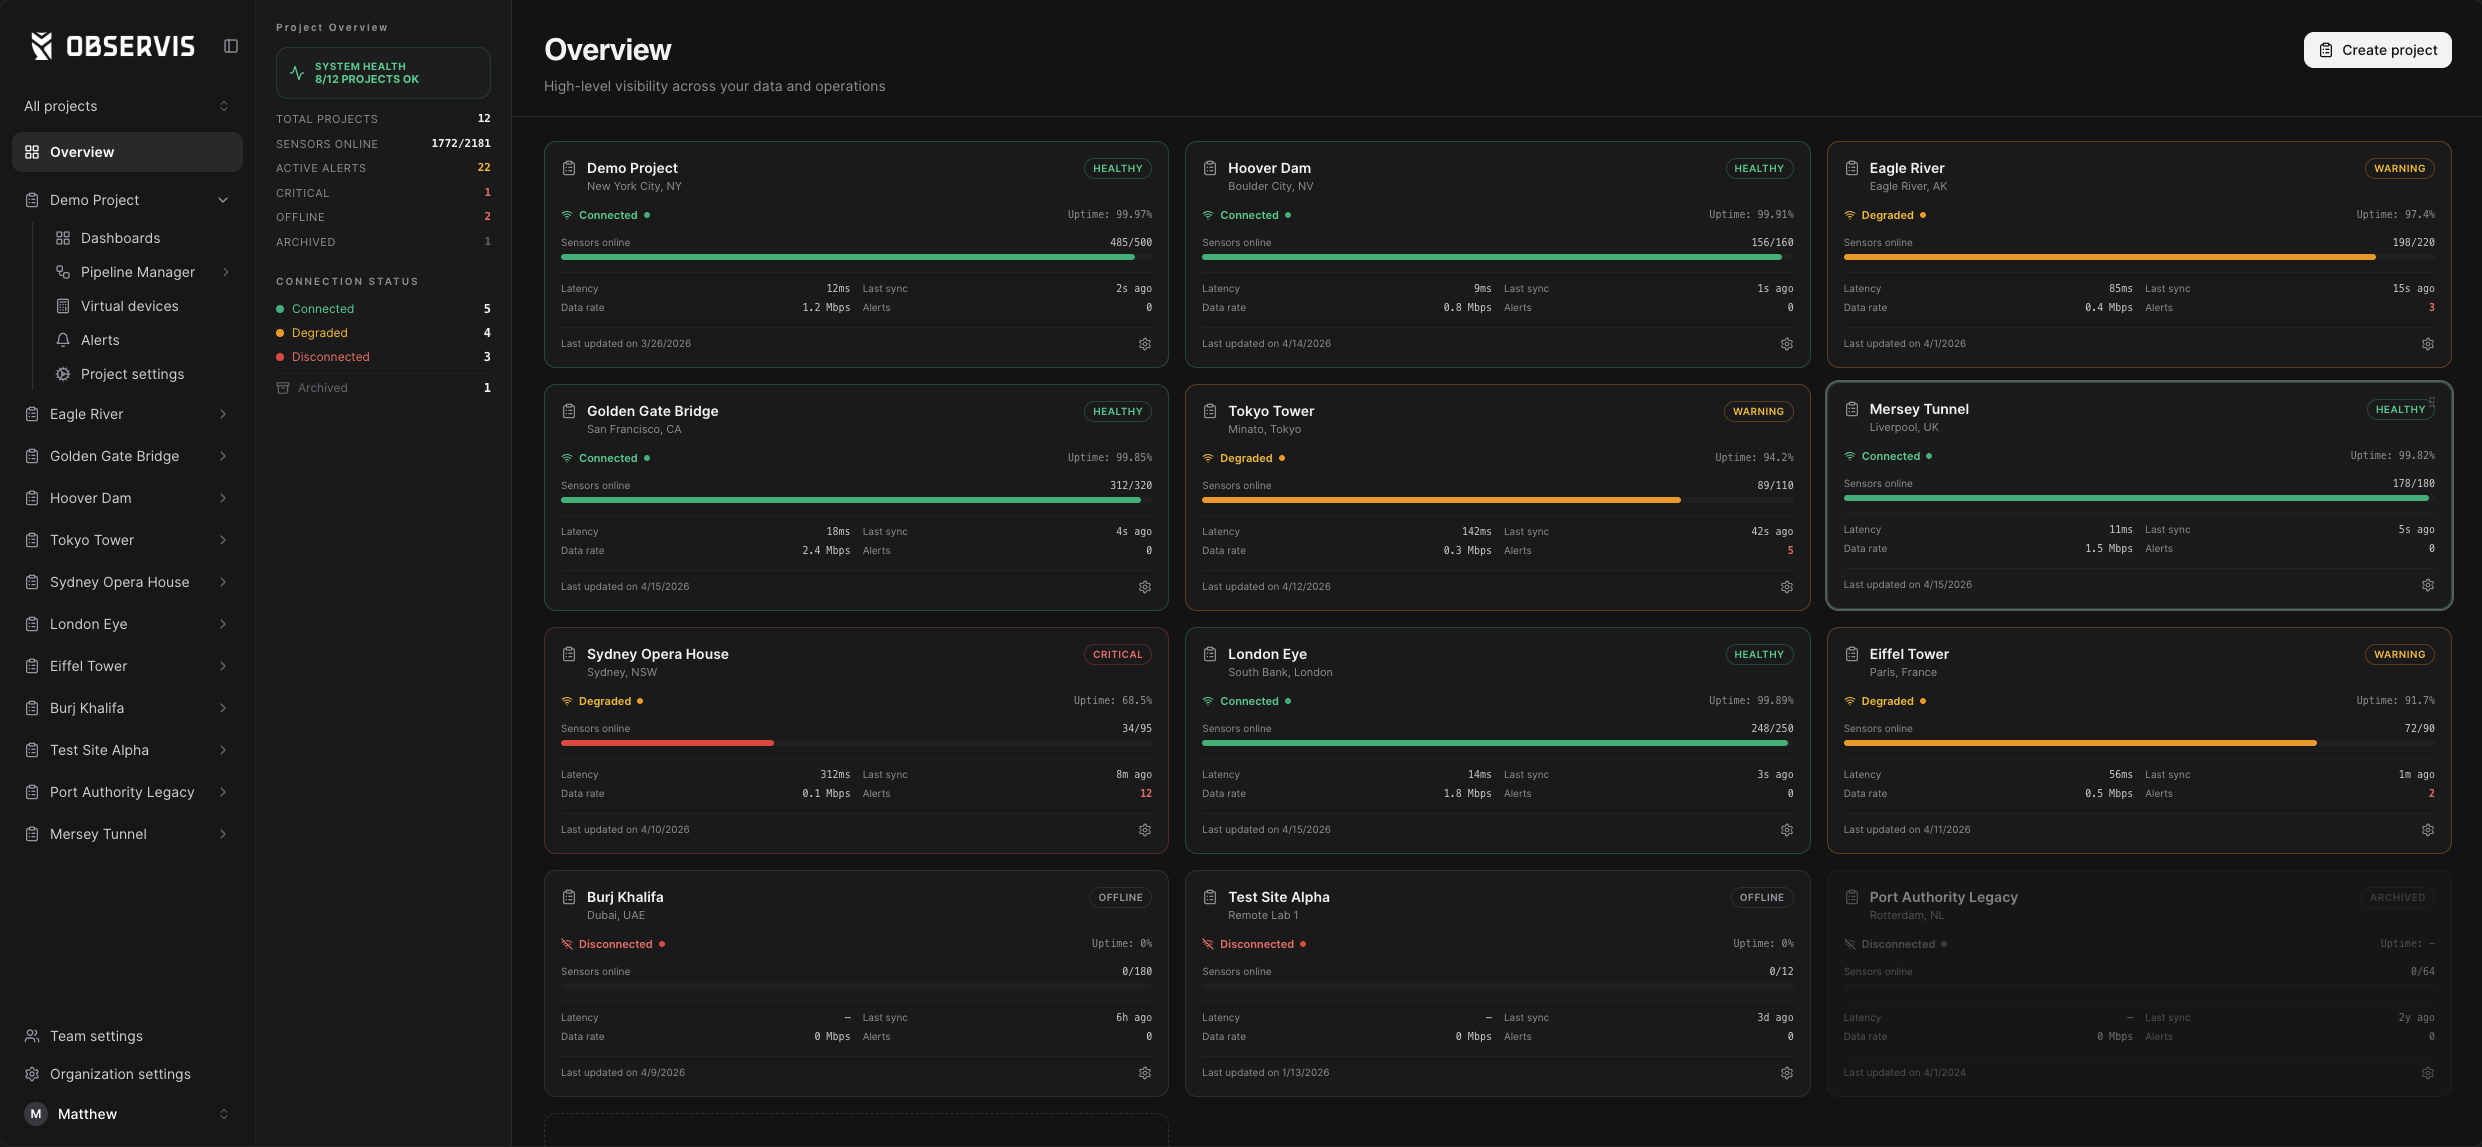Collapse the sidebar with the panel toggle icon
Image resolution: width=2482 pixels, height=1147 pixels.
pyautogui.click(x=231, y=46)
